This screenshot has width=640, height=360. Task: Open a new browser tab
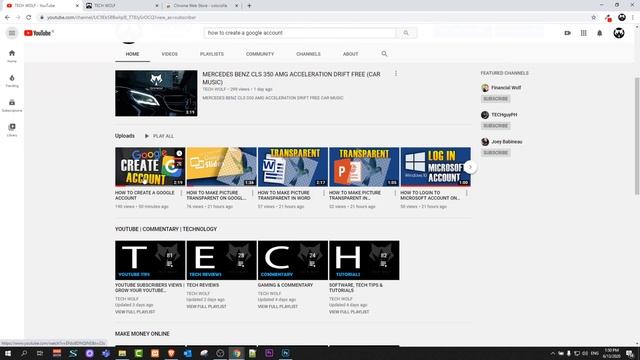point(249,6)
